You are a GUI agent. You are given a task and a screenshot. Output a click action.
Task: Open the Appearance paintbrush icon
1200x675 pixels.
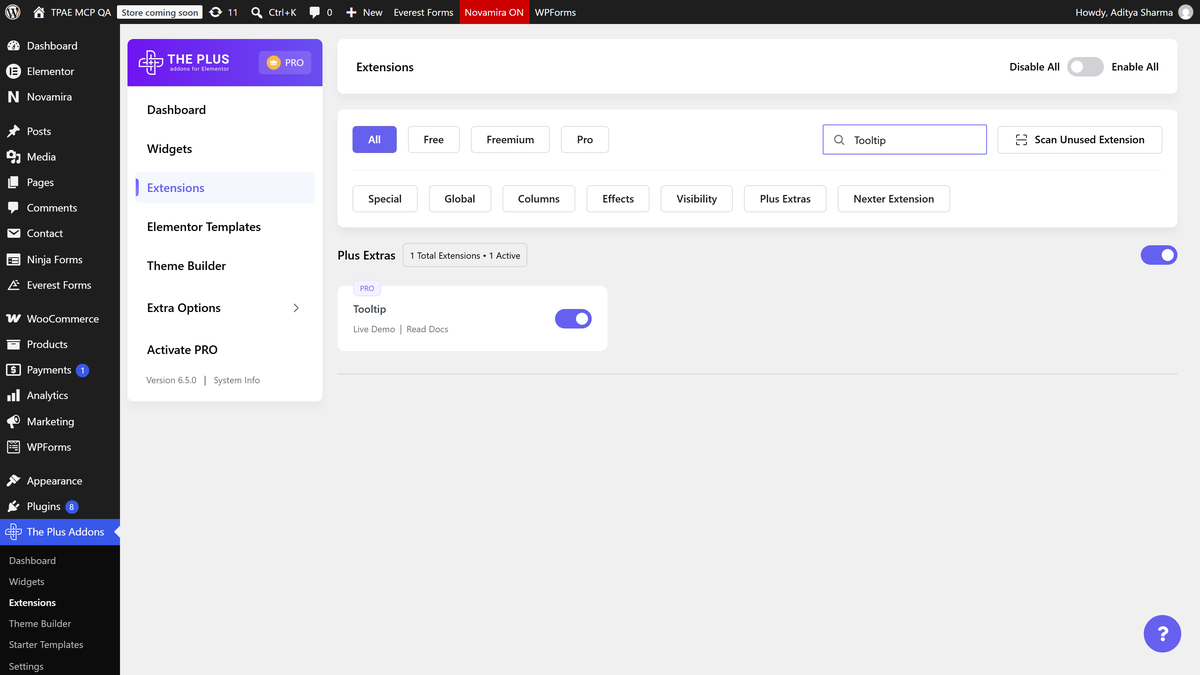click(x=14, y=481)
